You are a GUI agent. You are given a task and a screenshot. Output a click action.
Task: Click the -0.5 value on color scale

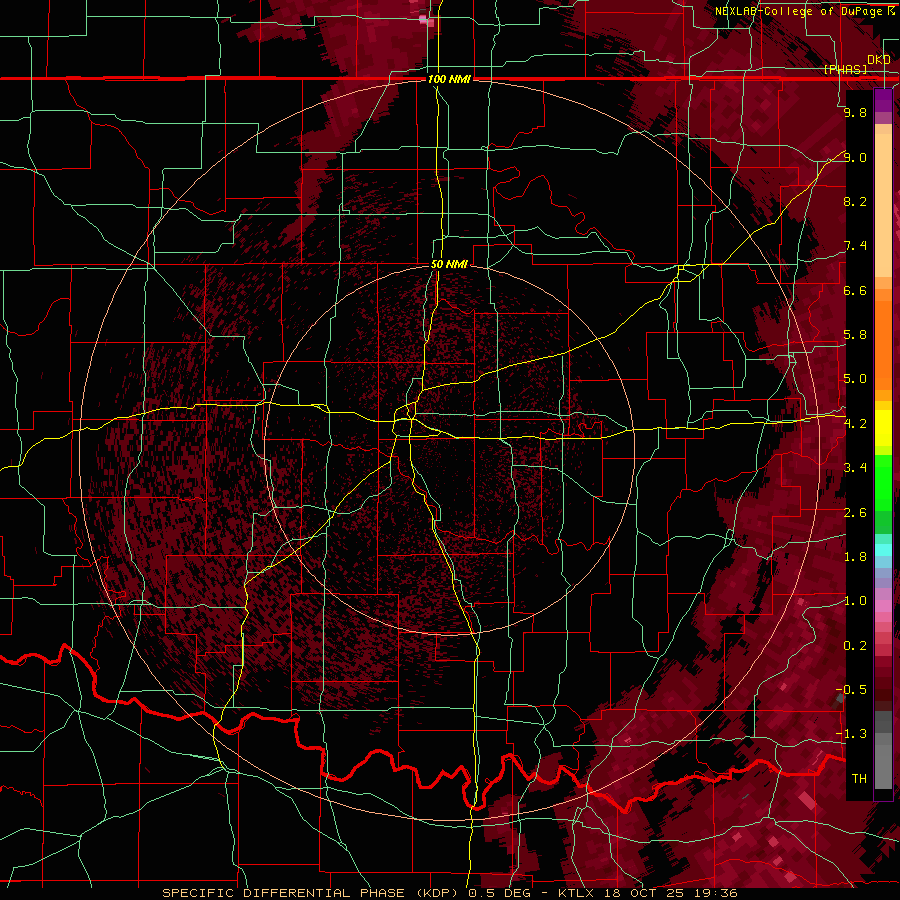click(851, 690)
